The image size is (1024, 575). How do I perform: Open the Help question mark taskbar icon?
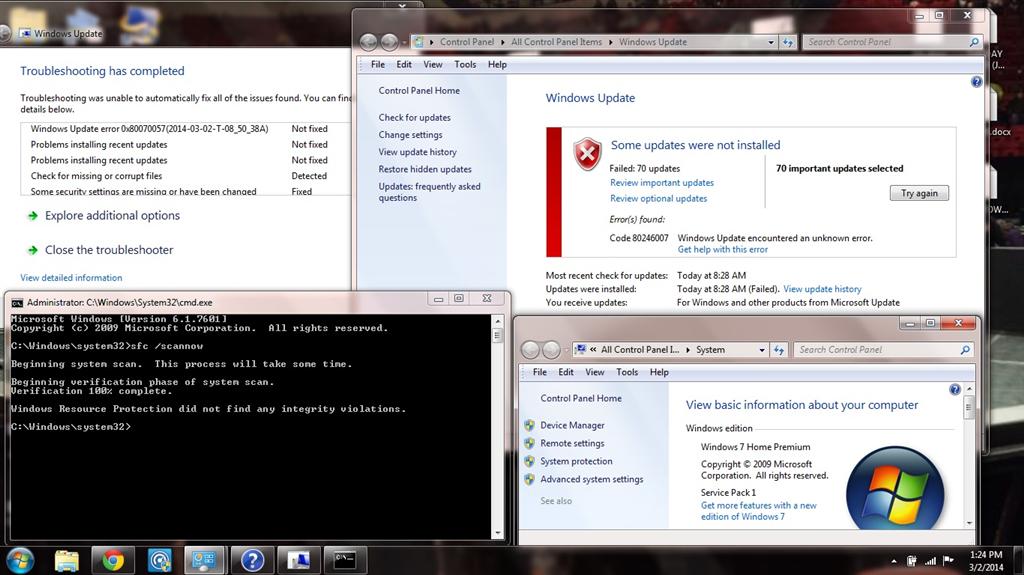pos(252,560)
